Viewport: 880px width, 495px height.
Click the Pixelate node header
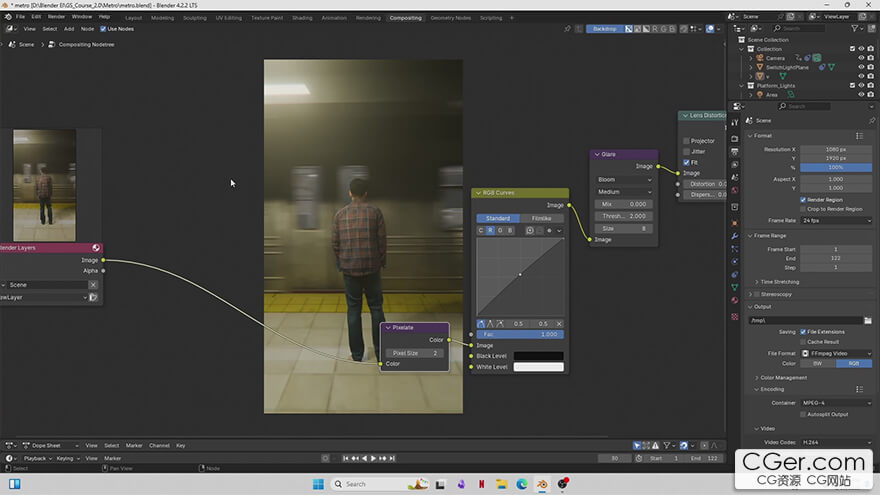coord(415,327)
